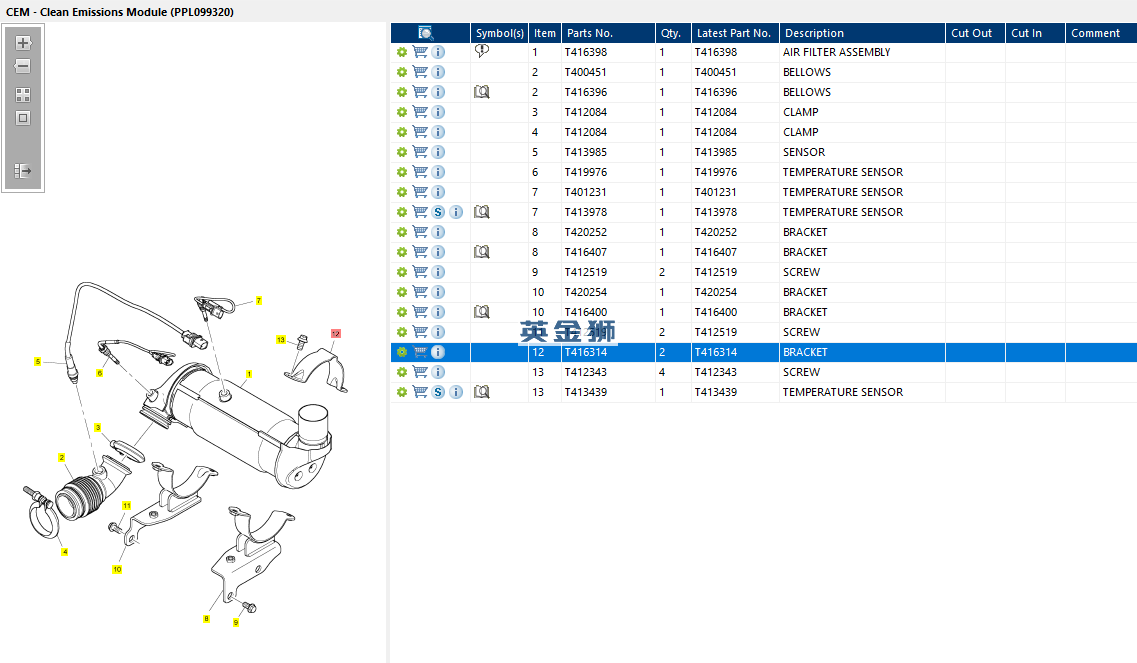Add T416398 air filter assembly to cart
1137x663 pixels.
(x=420, y=52)
